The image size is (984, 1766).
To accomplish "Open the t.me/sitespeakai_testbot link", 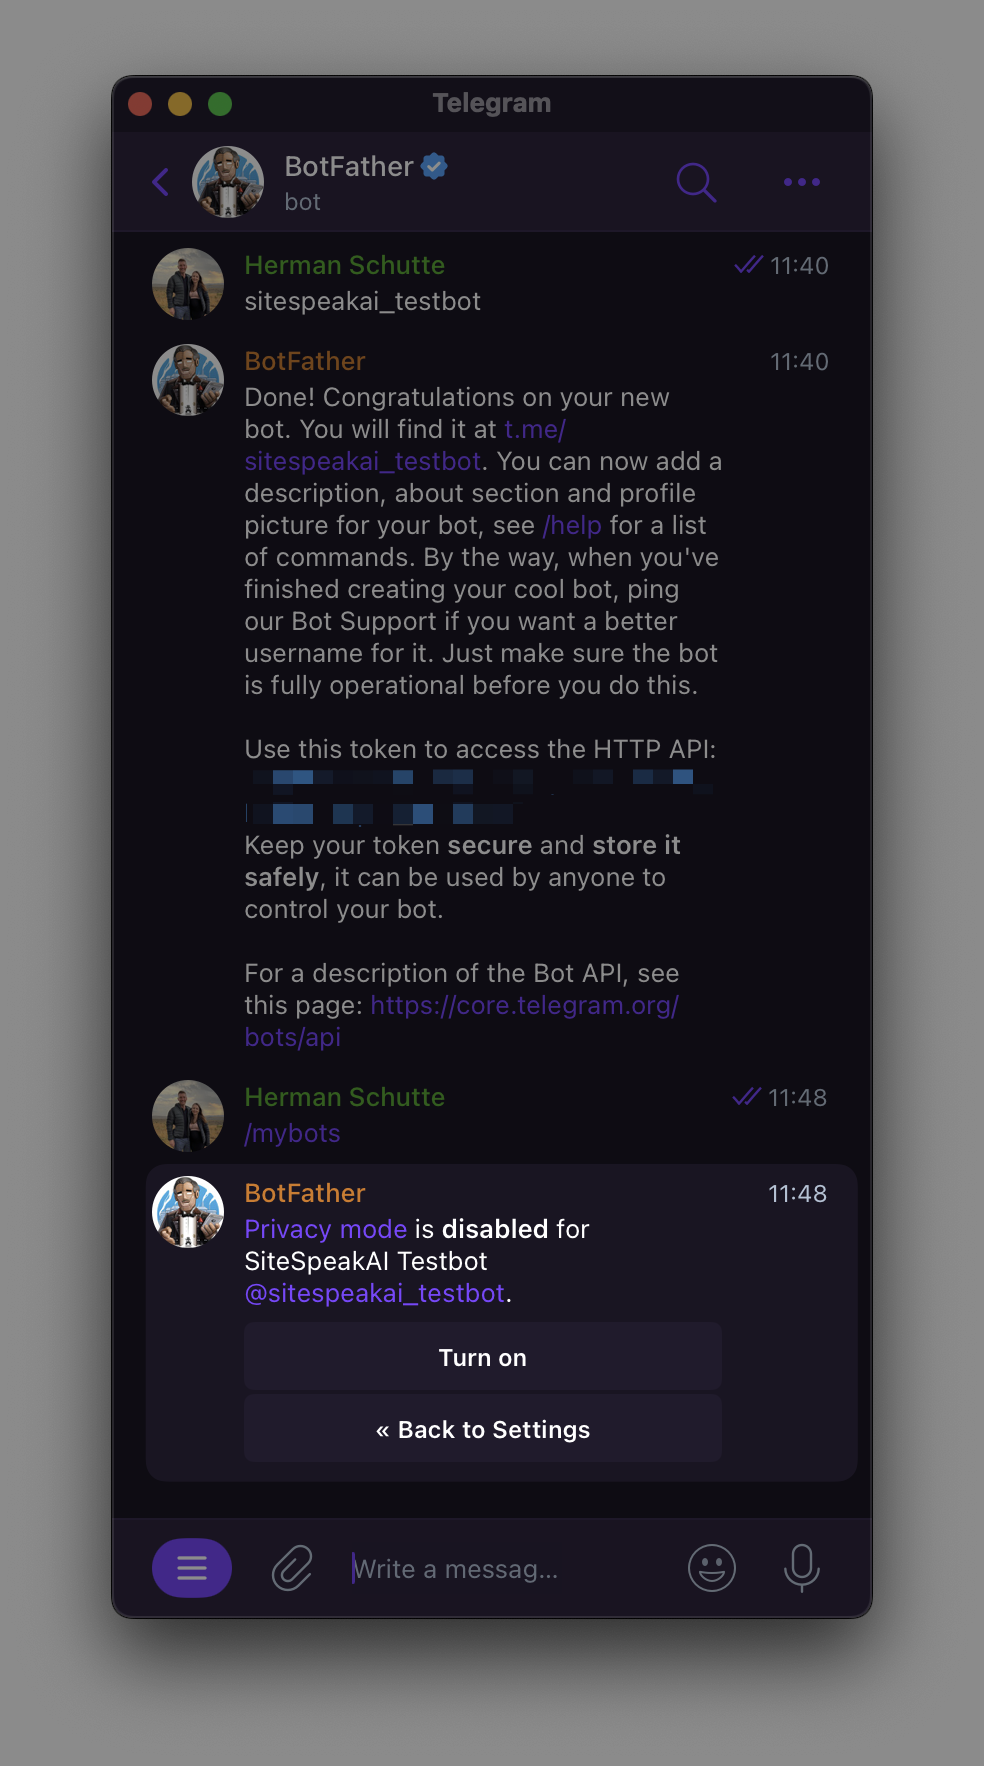I will [363, 461].
